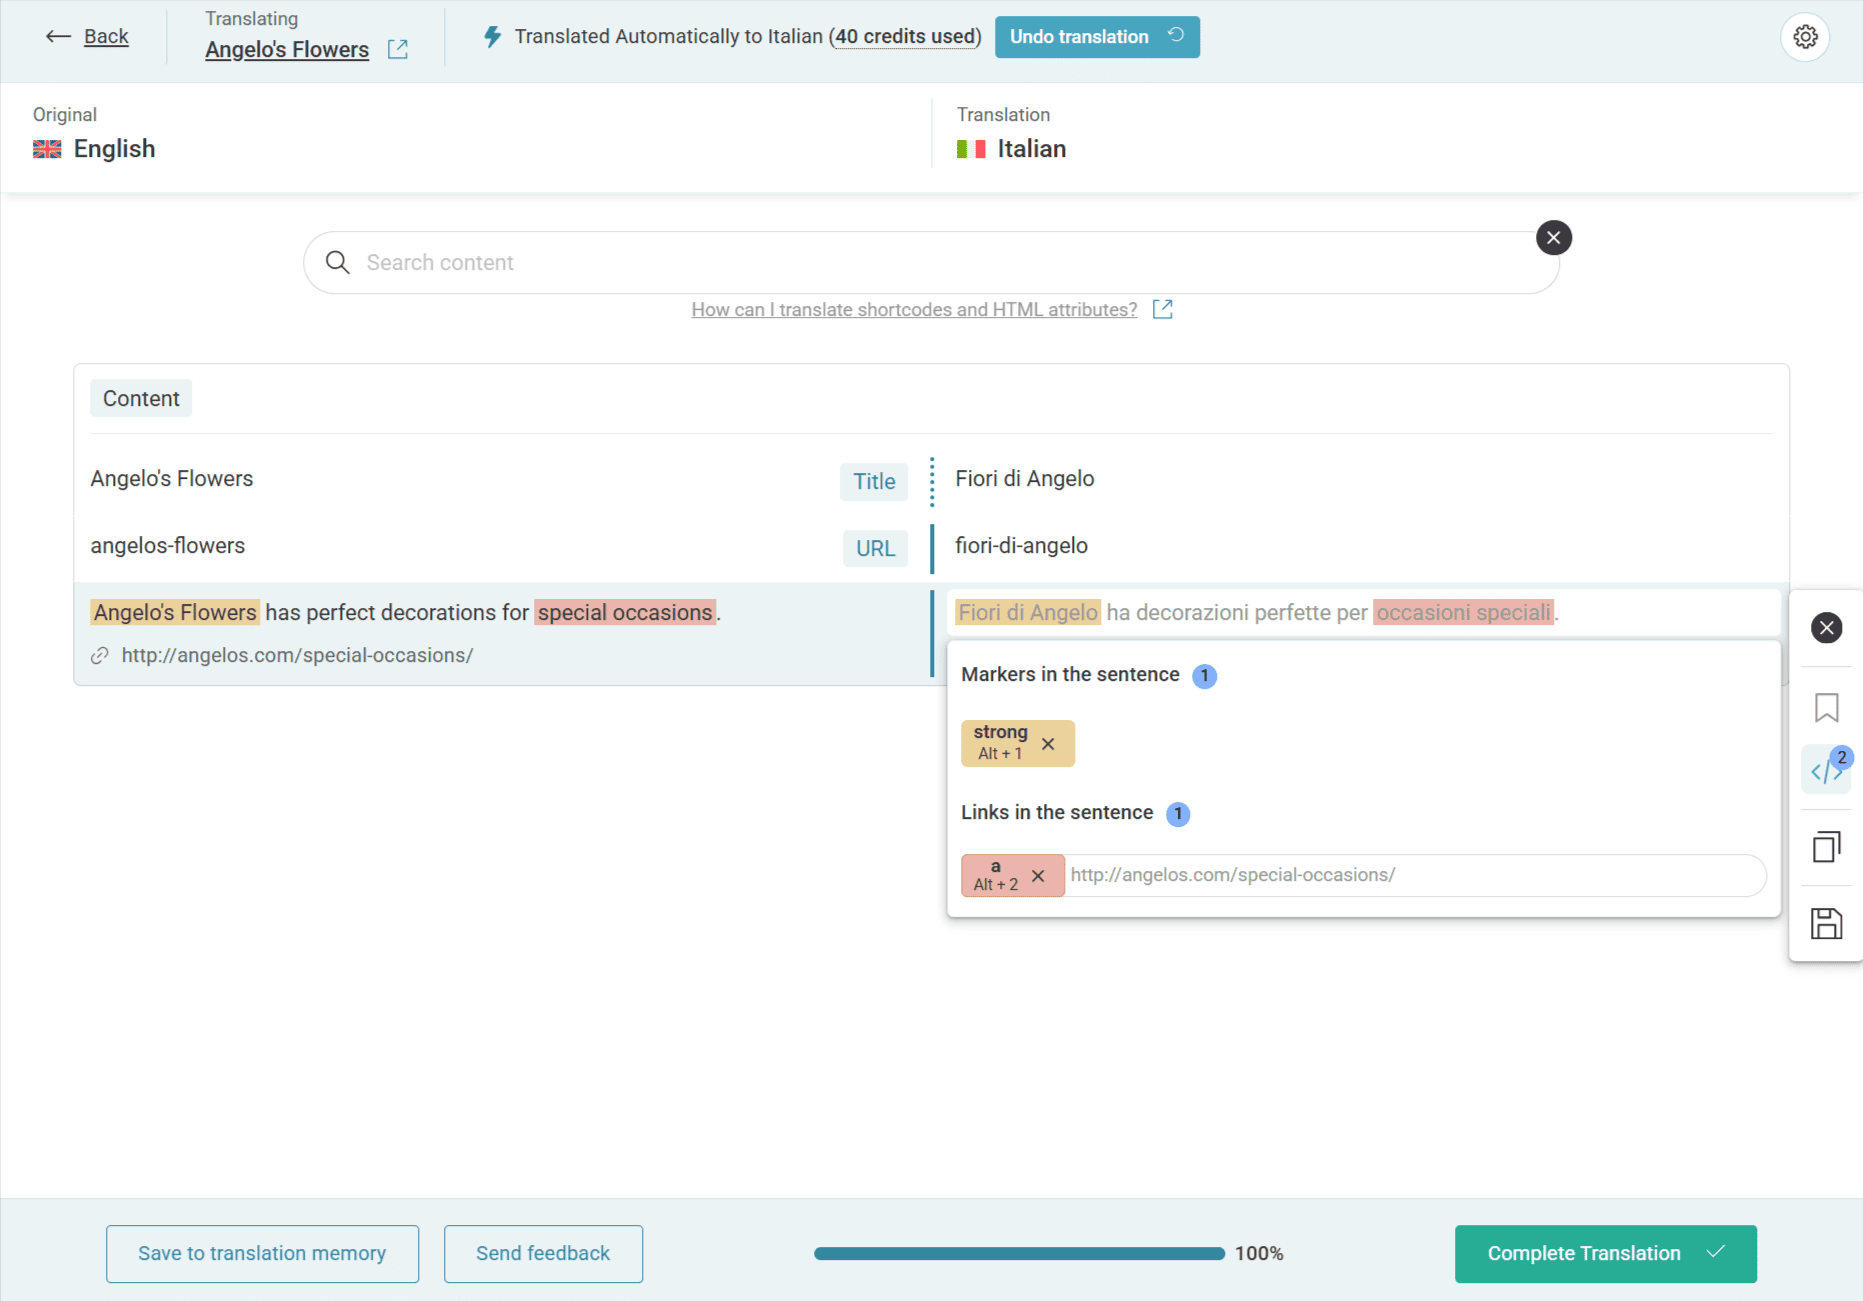Dismiss the search content bar
1863x1301 pixels.
pos(1553,238)
